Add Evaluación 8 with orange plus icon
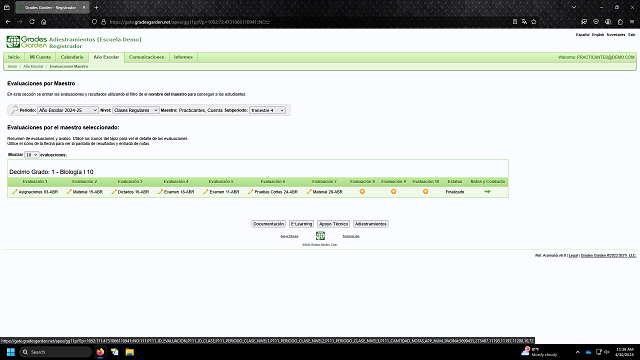 (362, 191)
